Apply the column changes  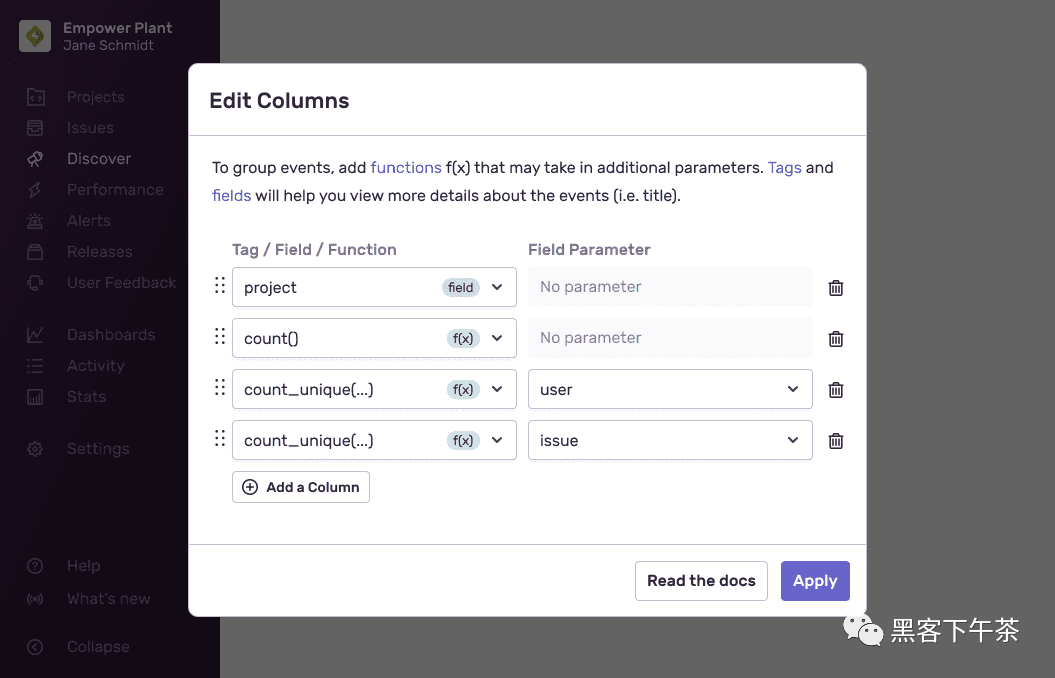point(815,581)
